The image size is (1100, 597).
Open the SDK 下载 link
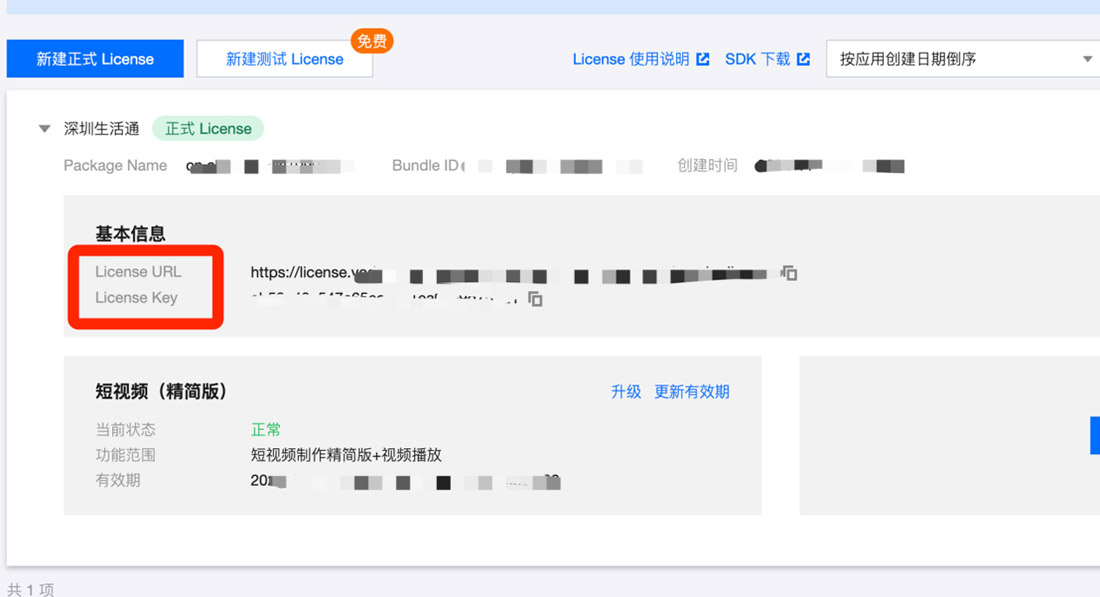(757, 59)
